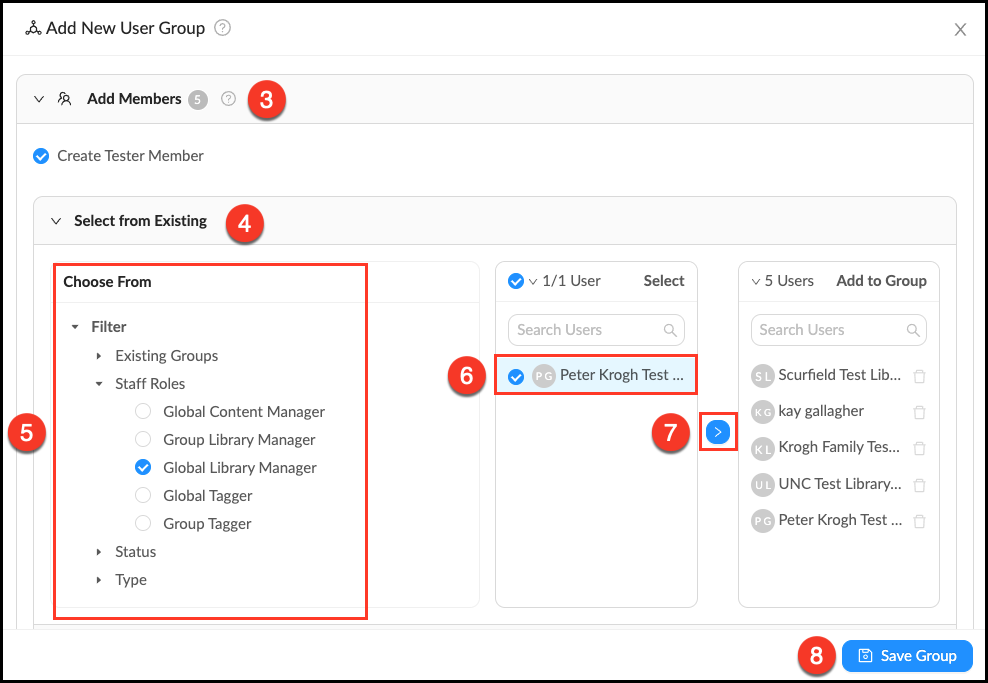This screenshot has width=988, height=683.
Task: Click the trash icon beside kay gallagher
Action: pos(919,411)
